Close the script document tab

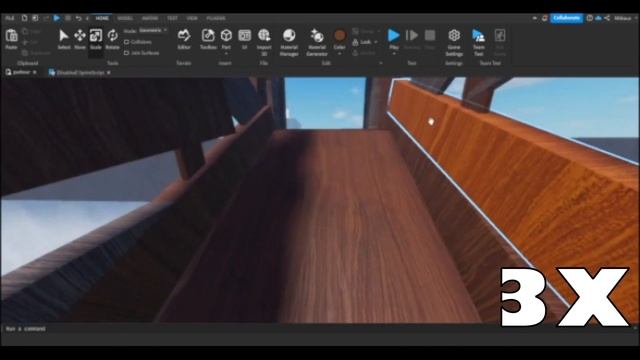click(x=109, y=73)
